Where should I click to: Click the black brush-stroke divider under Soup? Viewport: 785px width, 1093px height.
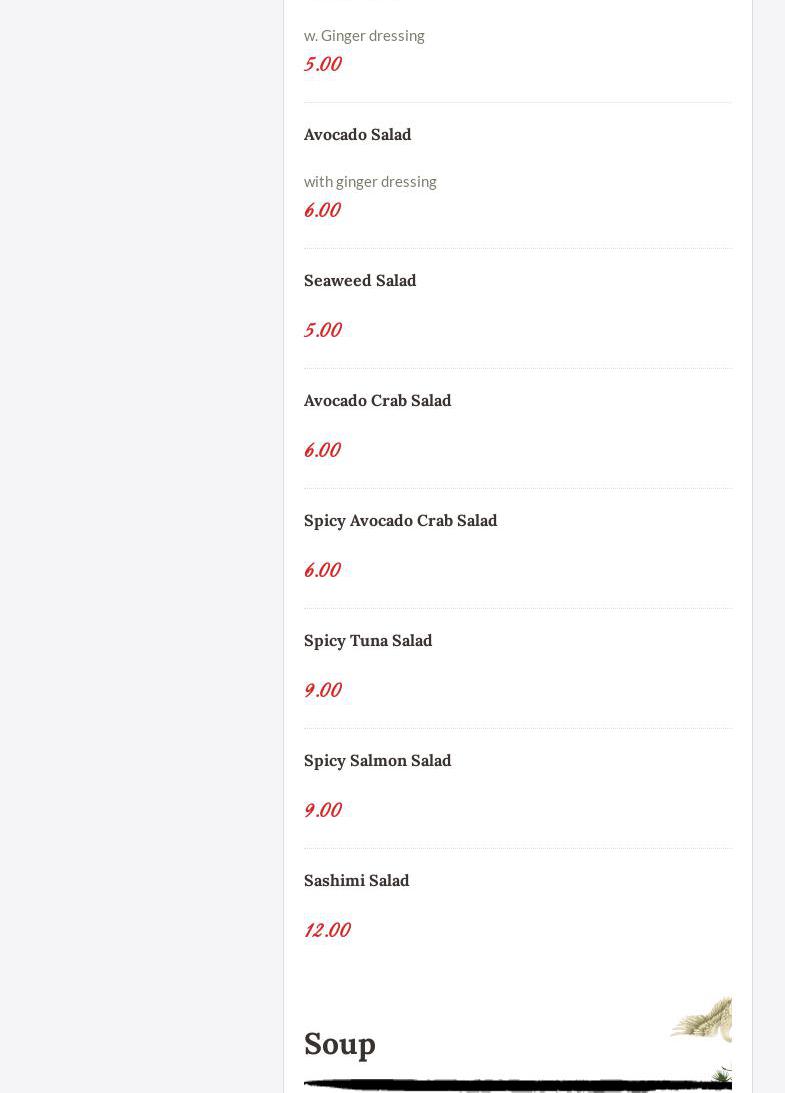point(500,1084)
